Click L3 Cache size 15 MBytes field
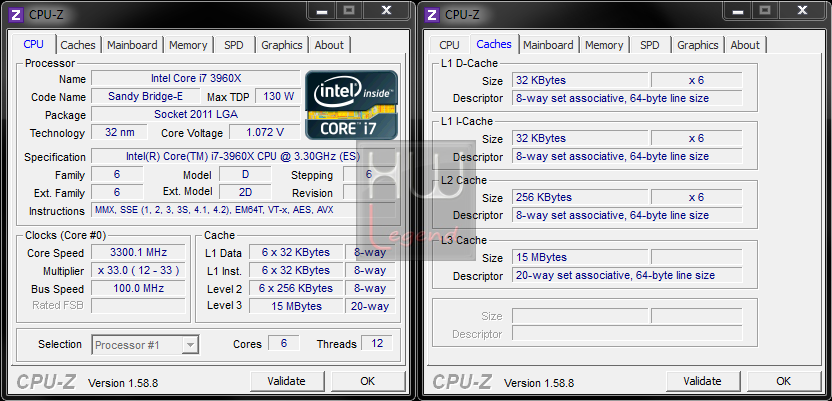This screenshot has height=401, width=832. (580, 257)
